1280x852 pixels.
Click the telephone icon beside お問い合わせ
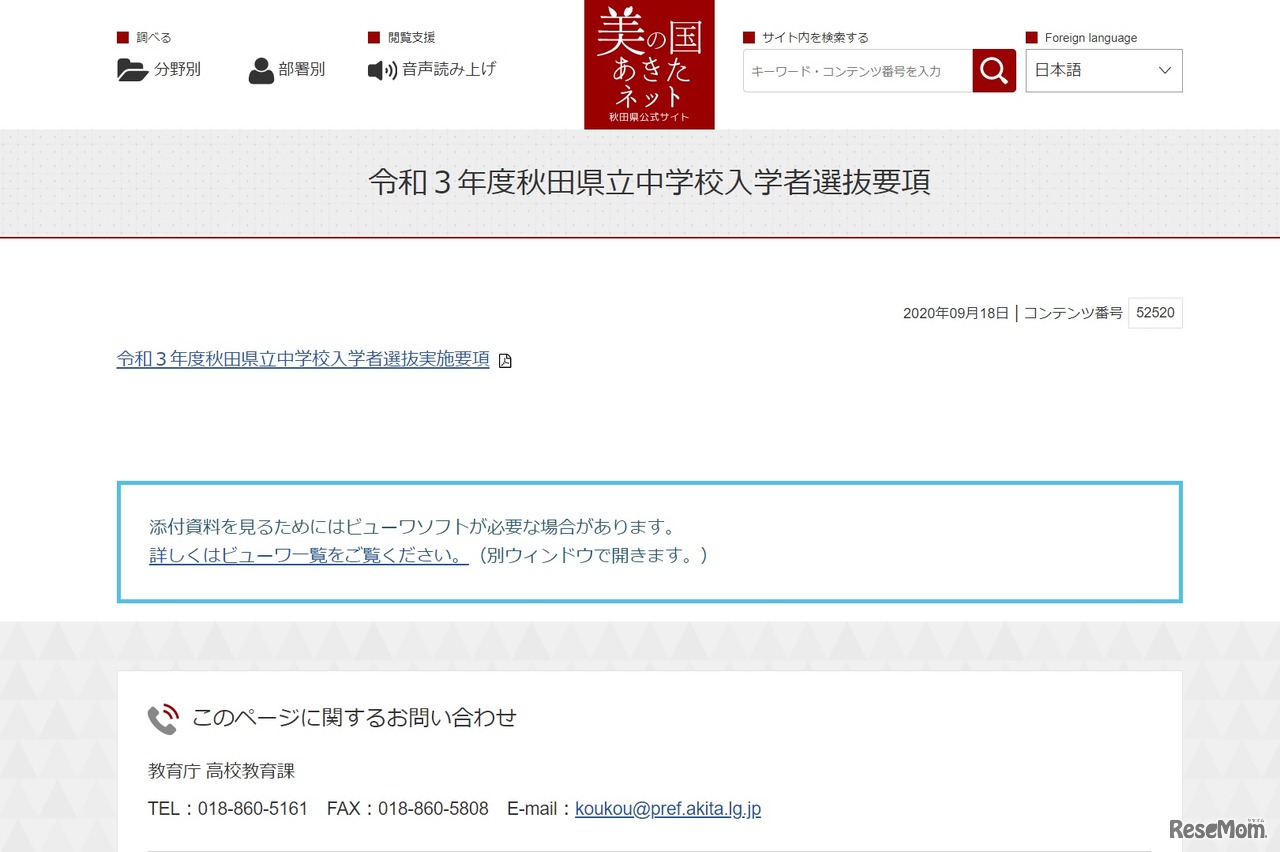pyautogui.click(x=163, y=718)
